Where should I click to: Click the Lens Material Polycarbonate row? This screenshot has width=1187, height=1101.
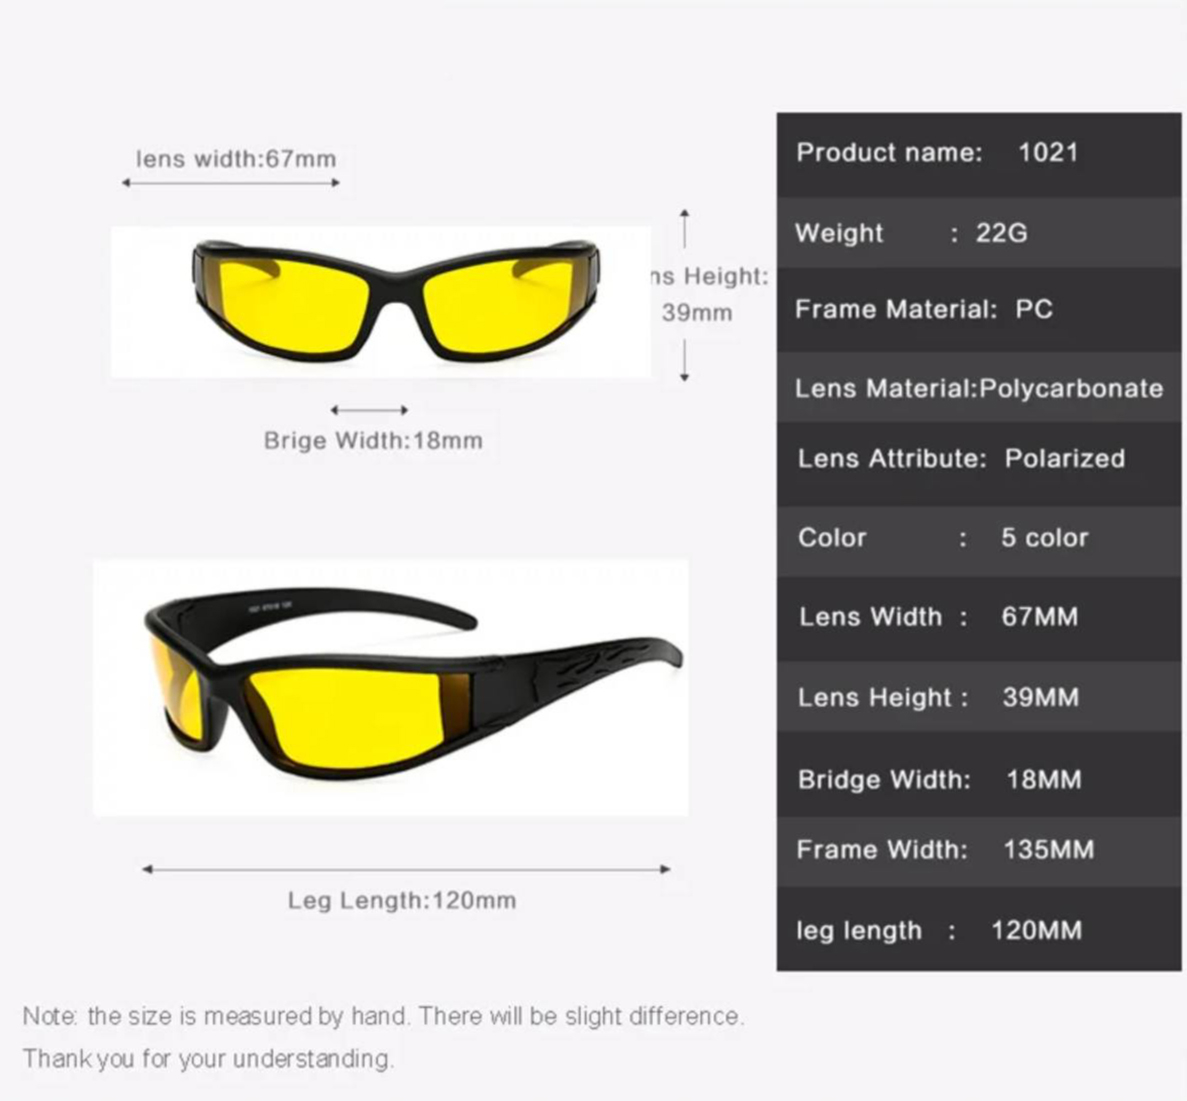point(978,388)
